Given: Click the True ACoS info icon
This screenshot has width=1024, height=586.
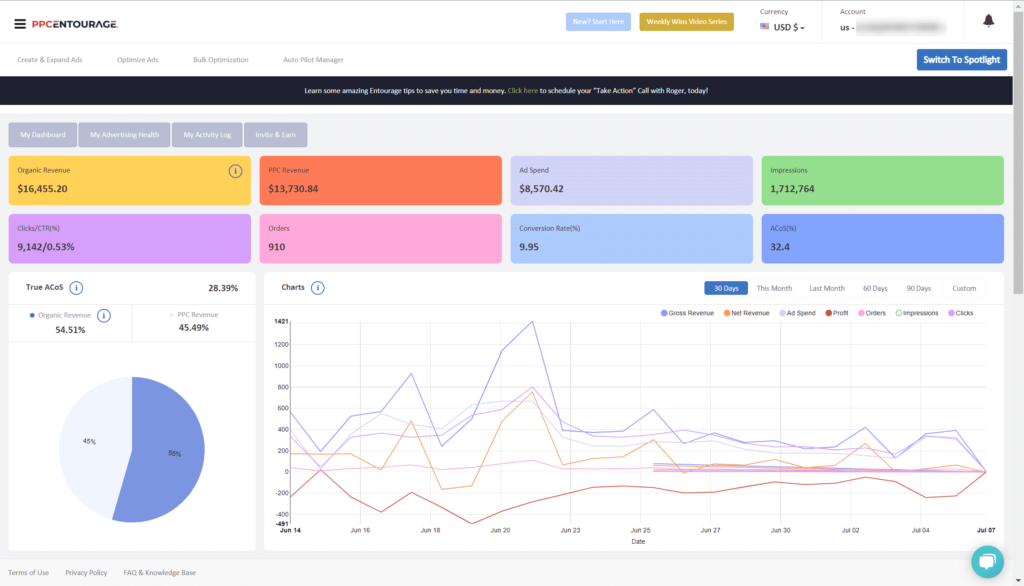Looking at the screenshot, I should (76, 287).
